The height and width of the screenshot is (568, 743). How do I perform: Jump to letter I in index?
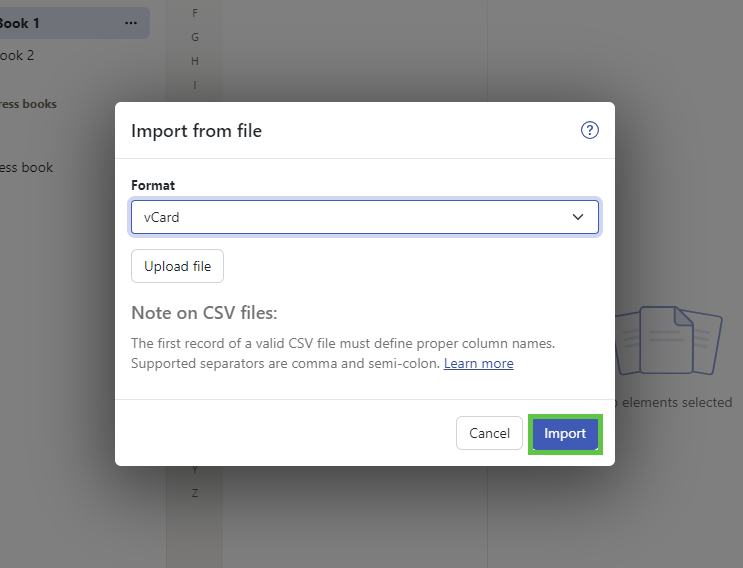[x=195, y=85]
